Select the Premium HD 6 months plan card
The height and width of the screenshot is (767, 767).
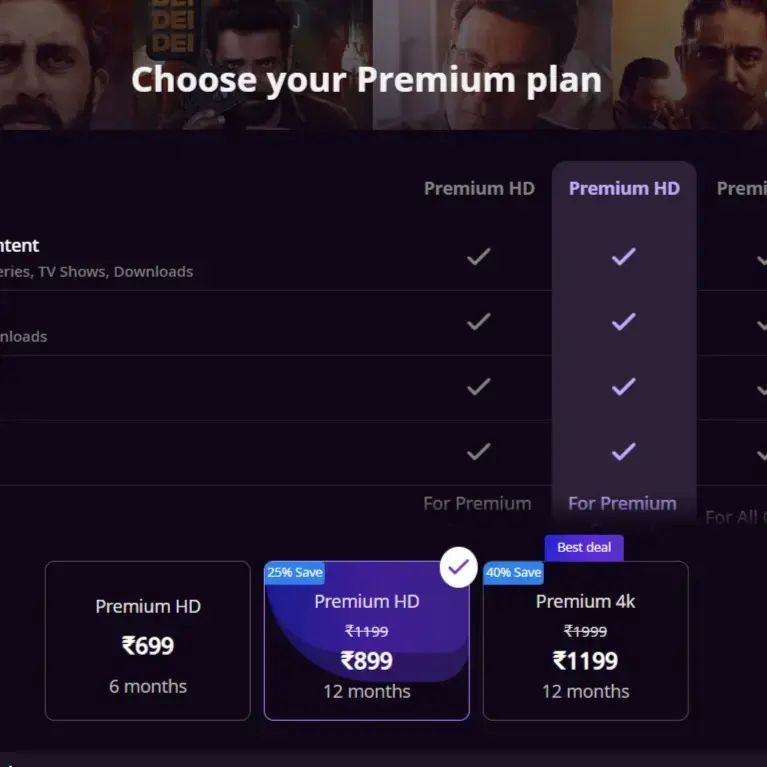148,640
